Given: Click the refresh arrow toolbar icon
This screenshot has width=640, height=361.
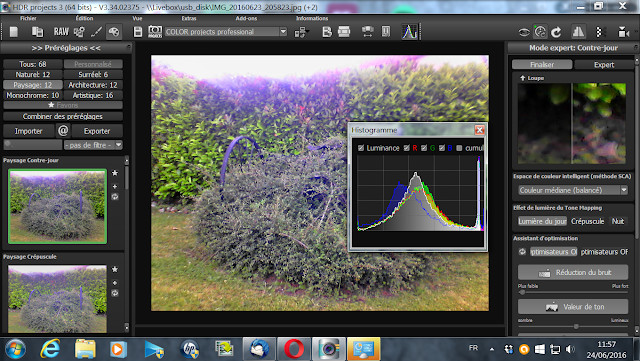Looking at the screenshot, I should click(556, 32).
